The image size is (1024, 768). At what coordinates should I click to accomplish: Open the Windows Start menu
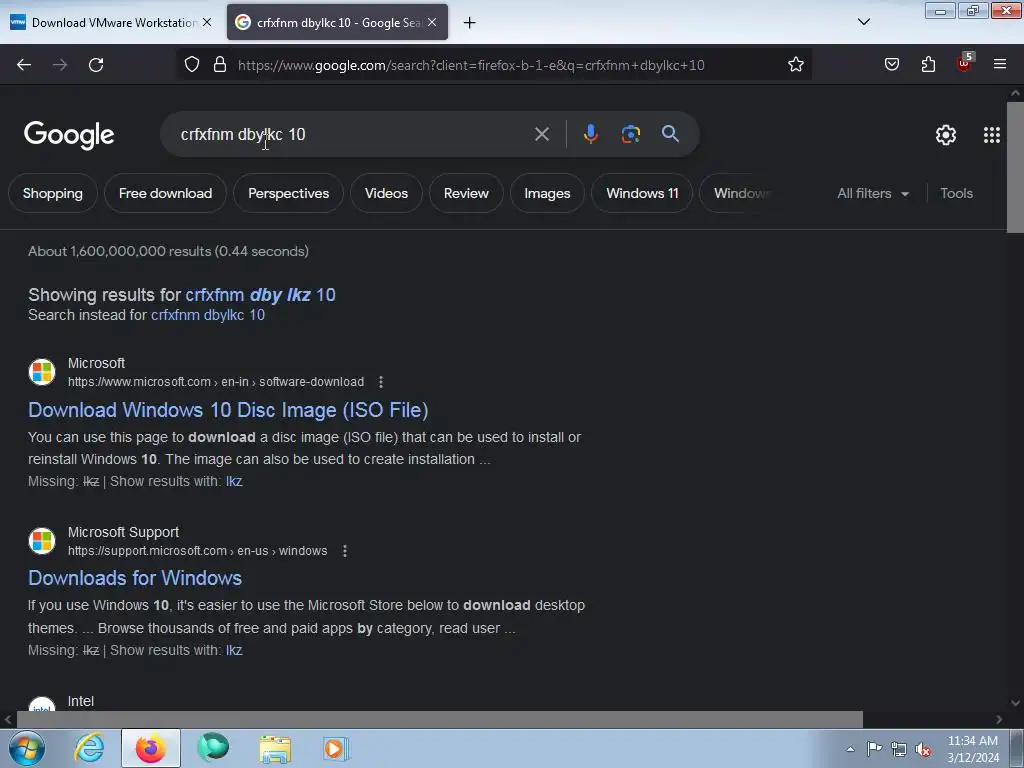(26, 748)
